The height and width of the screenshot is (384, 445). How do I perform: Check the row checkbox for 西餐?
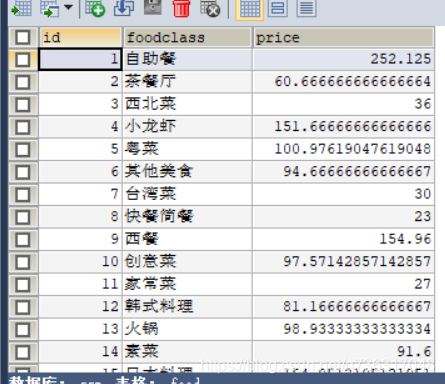click(x=23, y=240)
